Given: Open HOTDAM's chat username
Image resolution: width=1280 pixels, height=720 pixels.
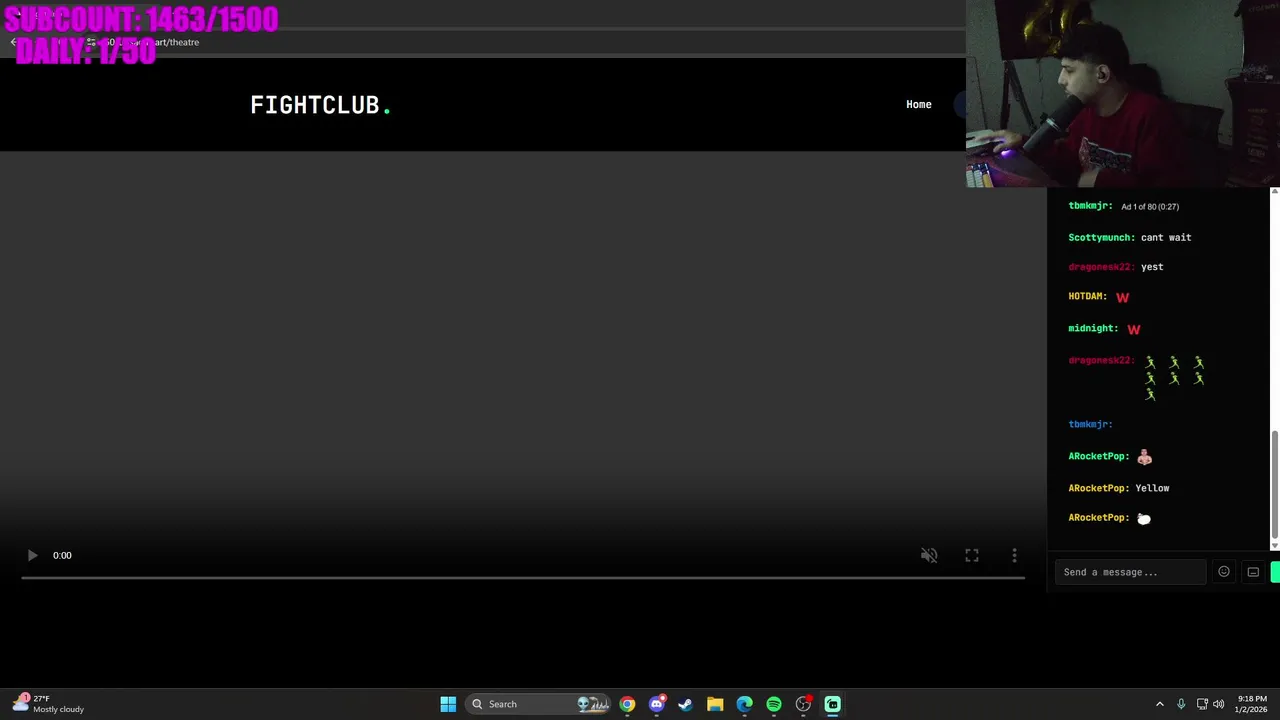Looking at the screenshot, I should coord(1087,296).
